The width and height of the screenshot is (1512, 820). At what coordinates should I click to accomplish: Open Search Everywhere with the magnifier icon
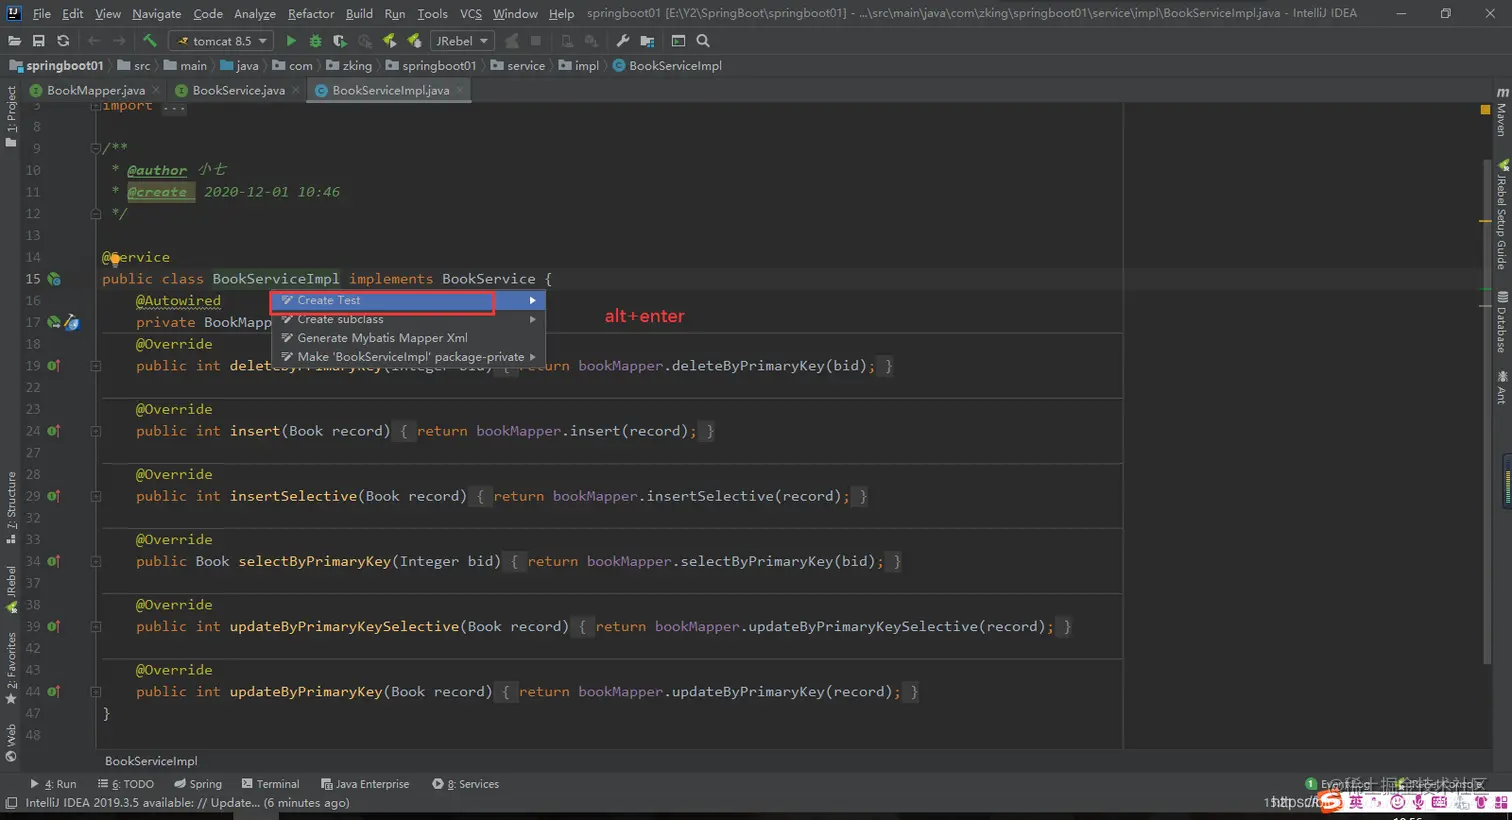703,41
